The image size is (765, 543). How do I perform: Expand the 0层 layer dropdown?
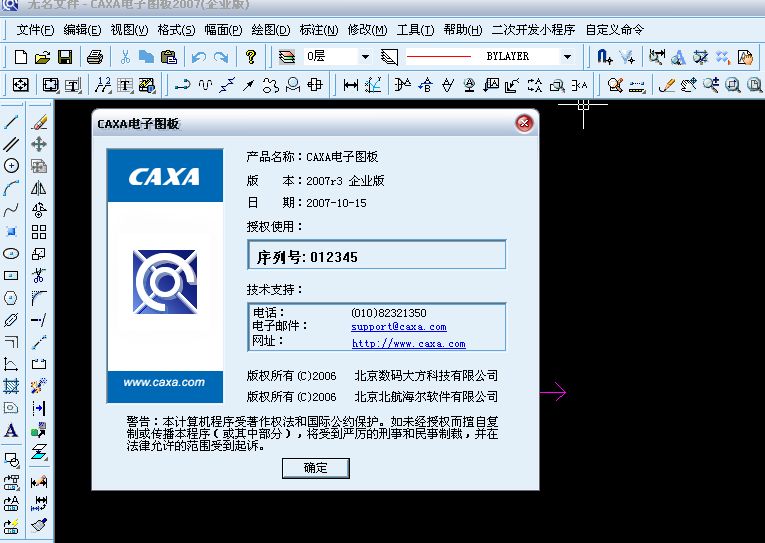pos(365,57)
